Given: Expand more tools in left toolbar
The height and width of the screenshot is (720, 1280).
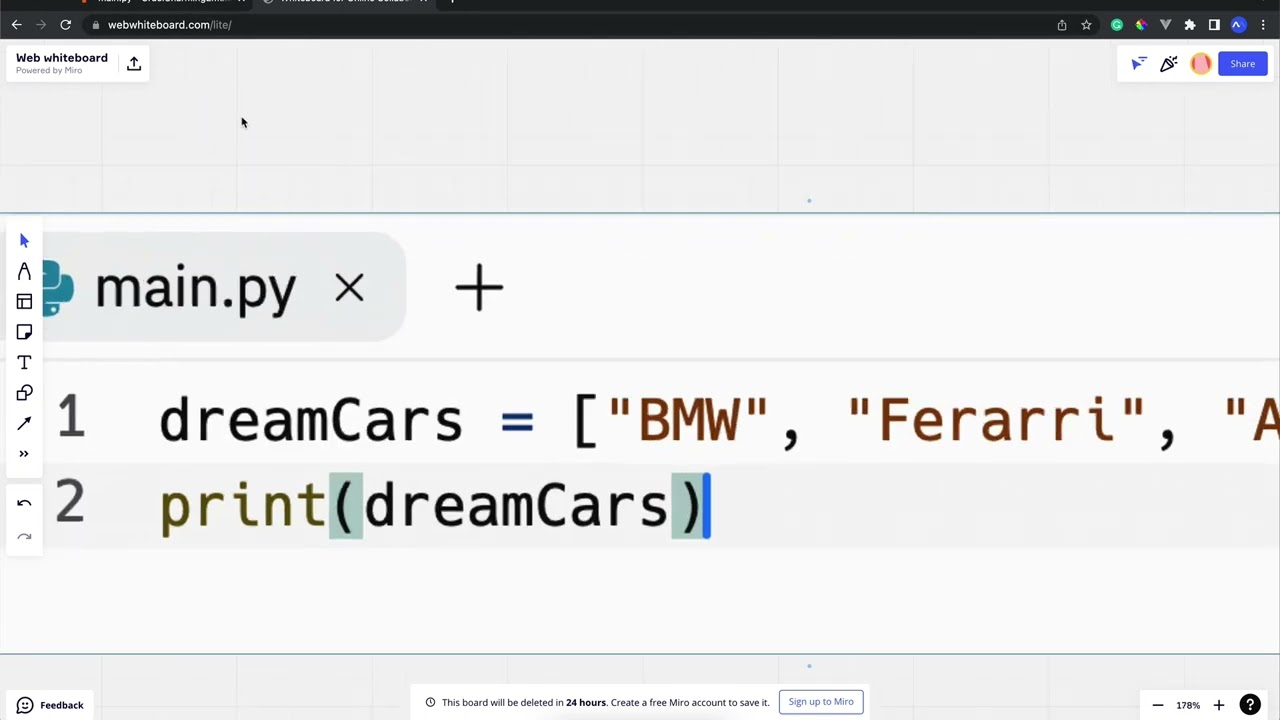Looking at the screenshot, I should tap(24, 454).
